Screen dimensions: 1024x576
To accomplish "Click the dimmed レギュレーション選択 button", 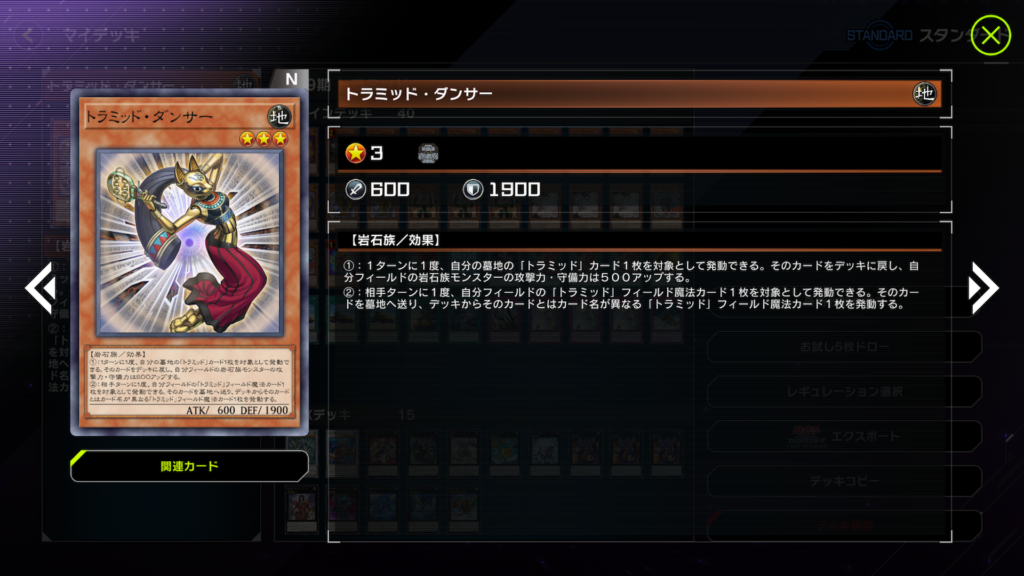I will 844,391.
